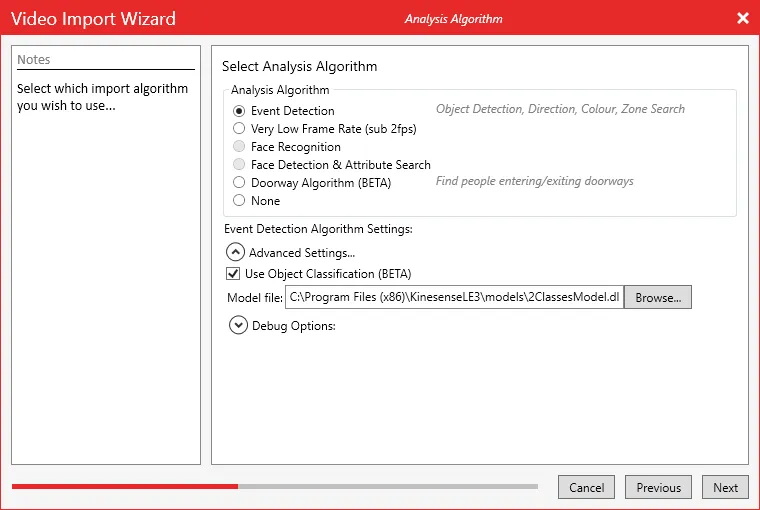Click the Event Detection Algorithm Settings label

(318, 229)
